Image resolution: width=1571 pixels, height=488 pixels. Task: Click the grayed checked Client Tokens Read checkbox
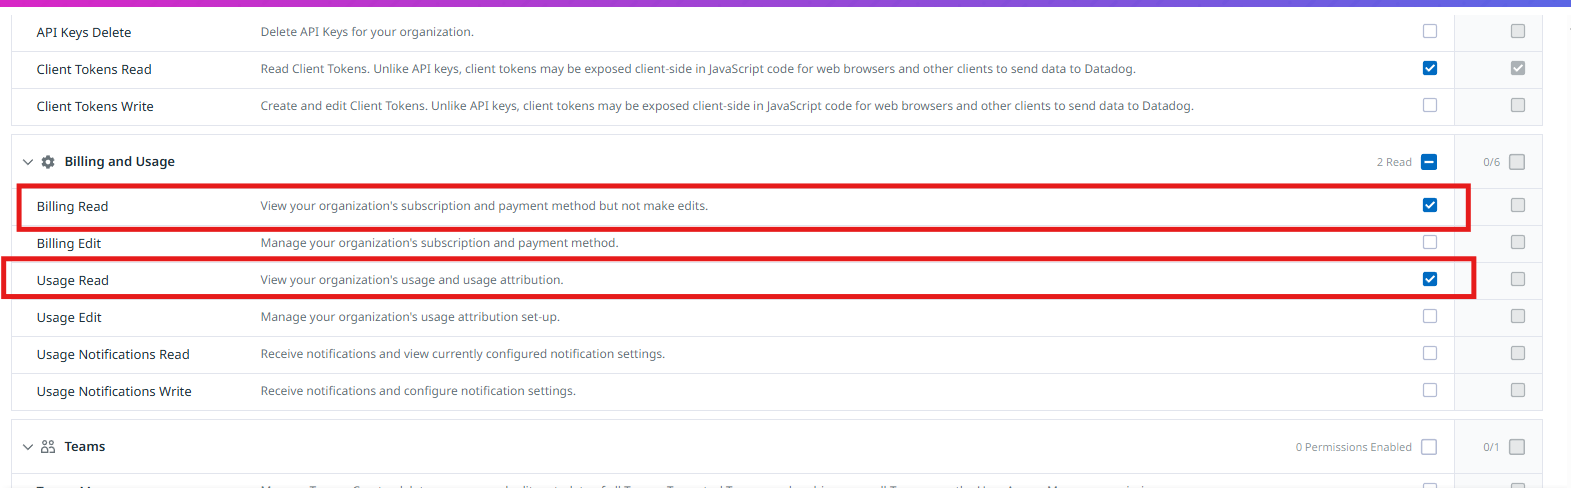pos(1518,68)
